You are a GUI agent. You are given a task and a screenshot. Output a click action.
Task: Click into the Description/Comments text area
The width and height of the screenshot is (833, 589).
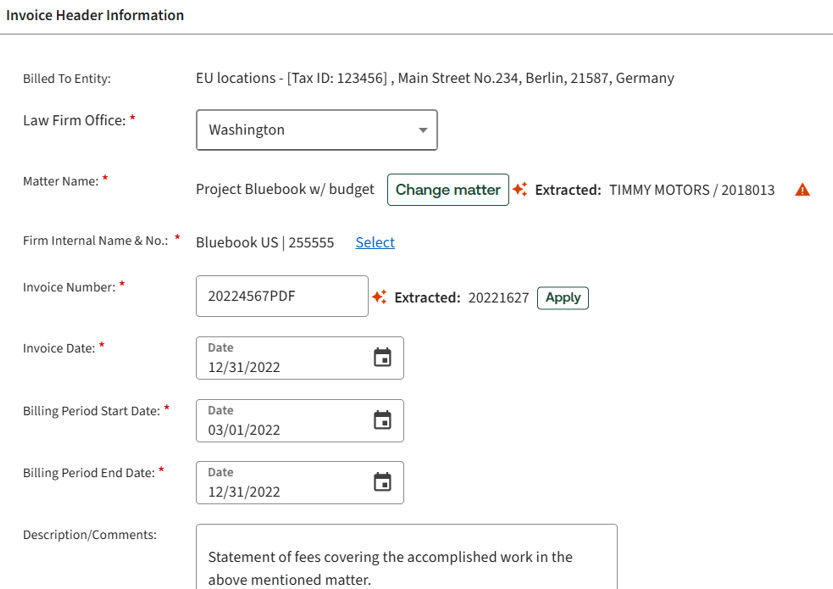[406, 558]
